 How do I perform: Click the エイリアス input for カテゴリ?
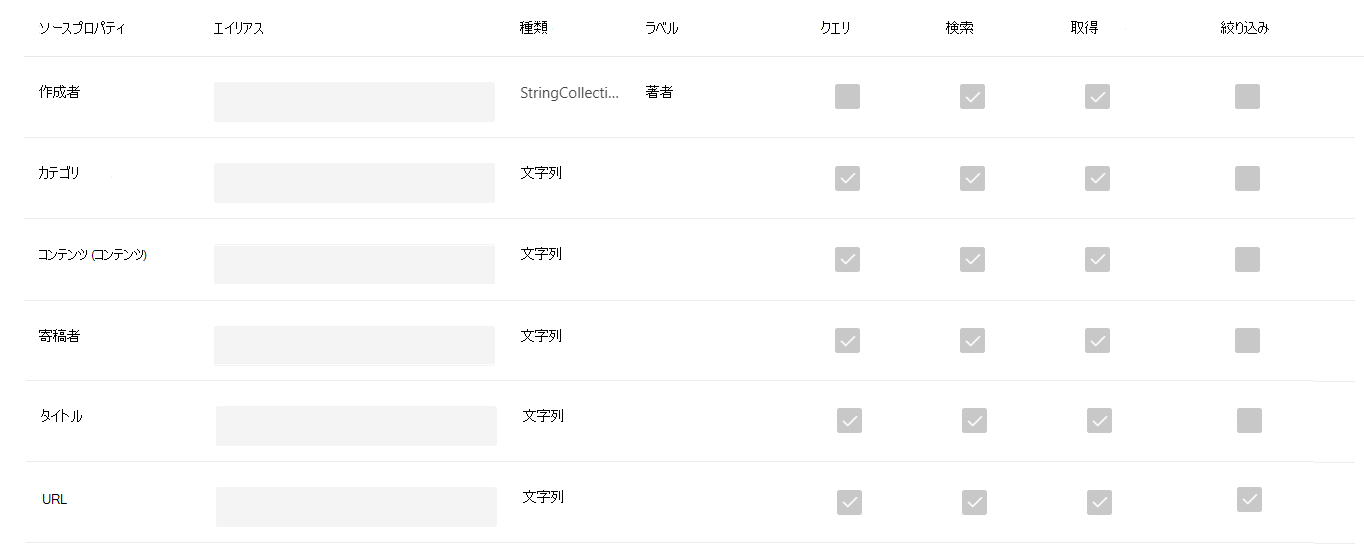[354, 183]
